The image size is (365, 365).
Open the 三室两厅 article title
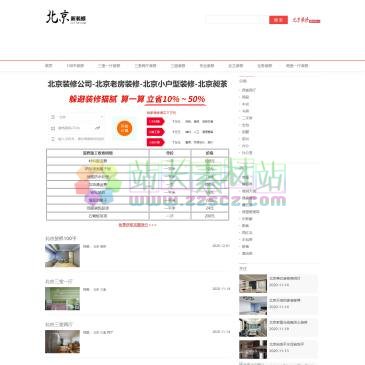click(x=59, y=324)
